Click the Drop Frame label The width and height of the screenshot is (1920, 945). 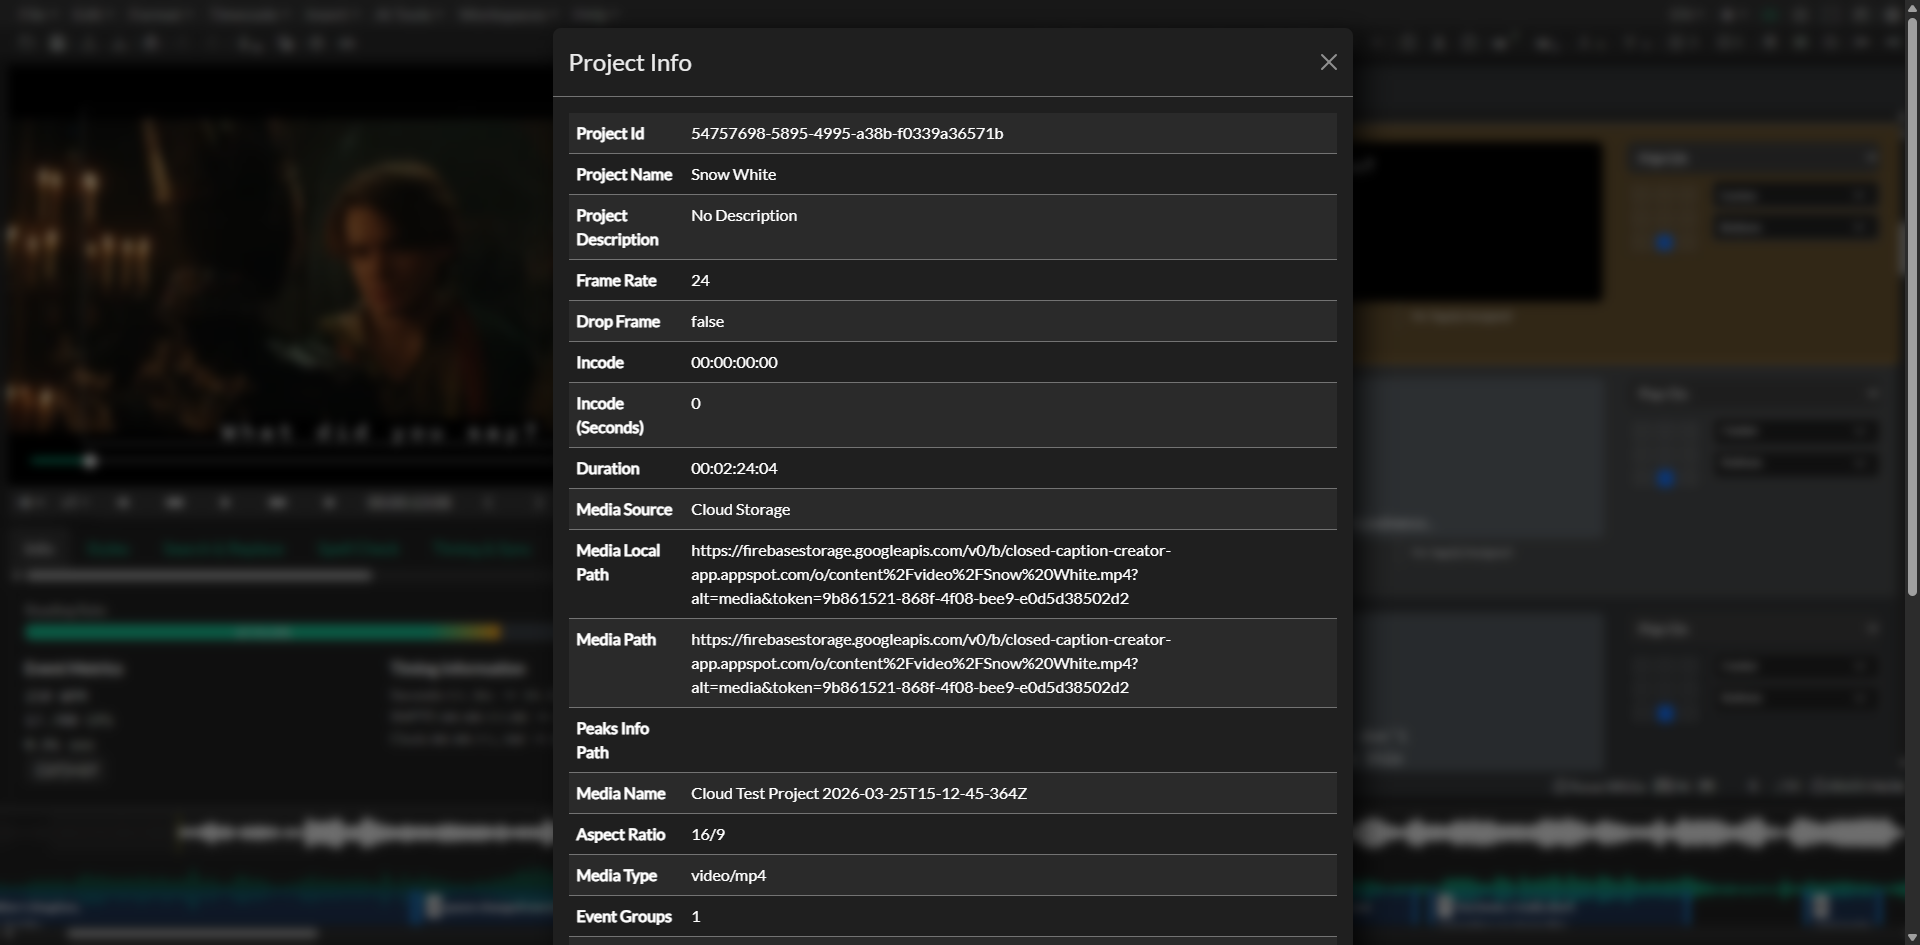tap(618, 321)
